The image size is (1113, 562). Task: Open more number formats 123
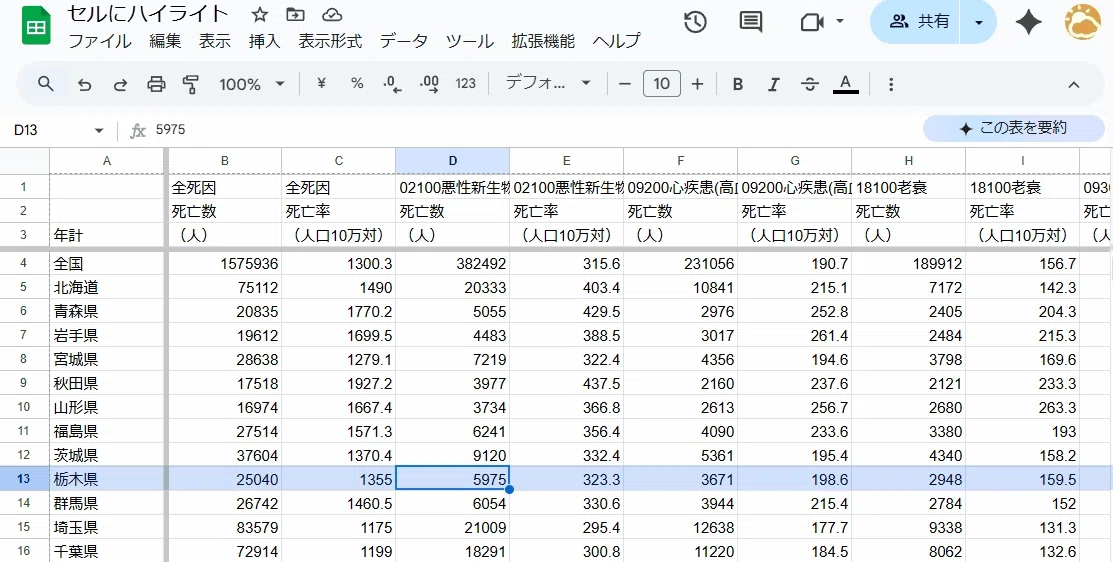click(465, 84)
